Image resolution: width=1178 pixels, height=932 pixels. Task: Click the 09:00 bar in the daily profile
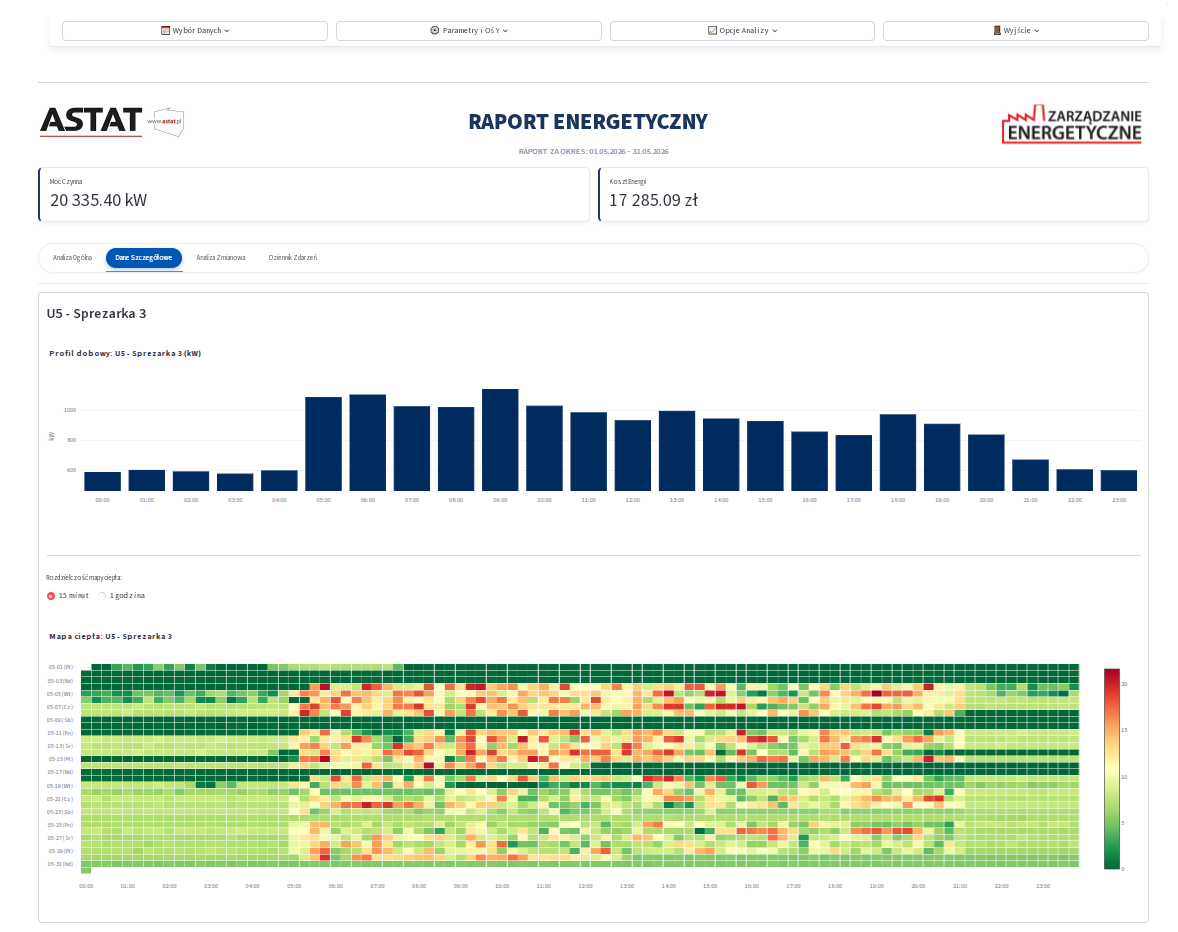pyautogui.click(x=500, y=440)
